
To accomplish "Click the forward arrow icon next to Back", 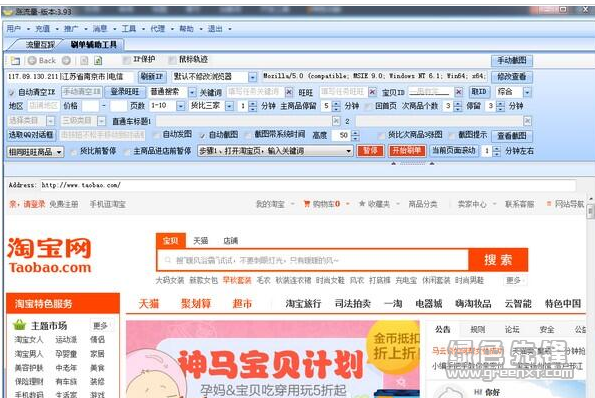I will tap(66, 60).
